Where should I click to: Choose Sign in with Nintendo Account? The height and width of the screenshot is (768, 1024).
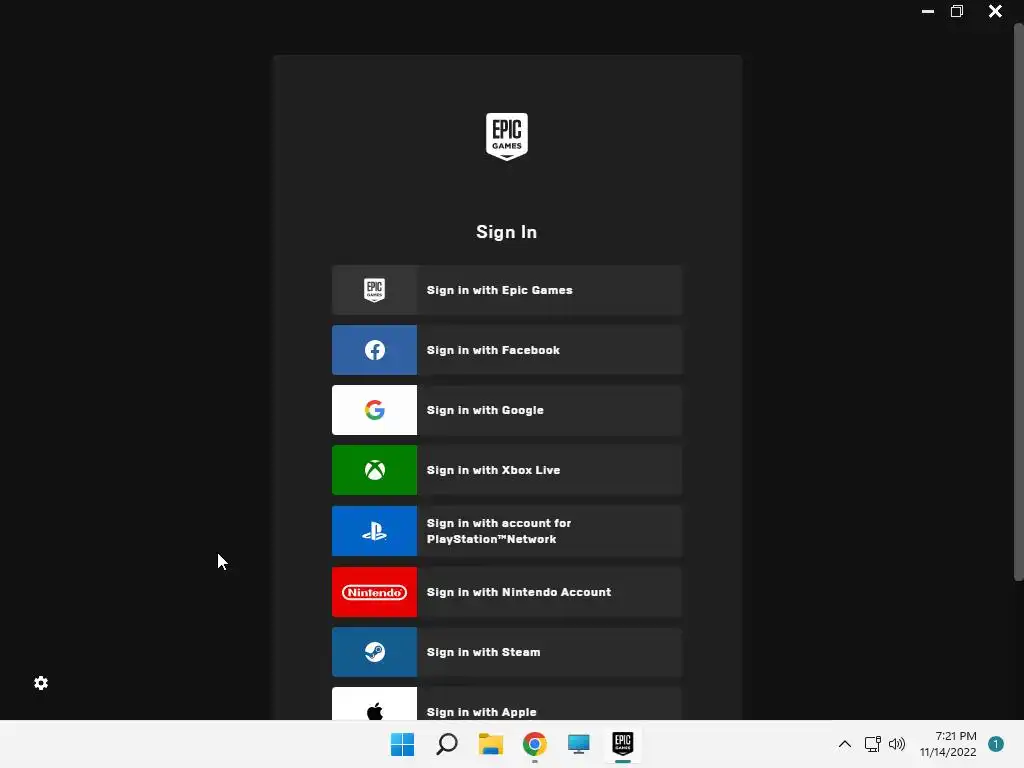click(507, 592)
